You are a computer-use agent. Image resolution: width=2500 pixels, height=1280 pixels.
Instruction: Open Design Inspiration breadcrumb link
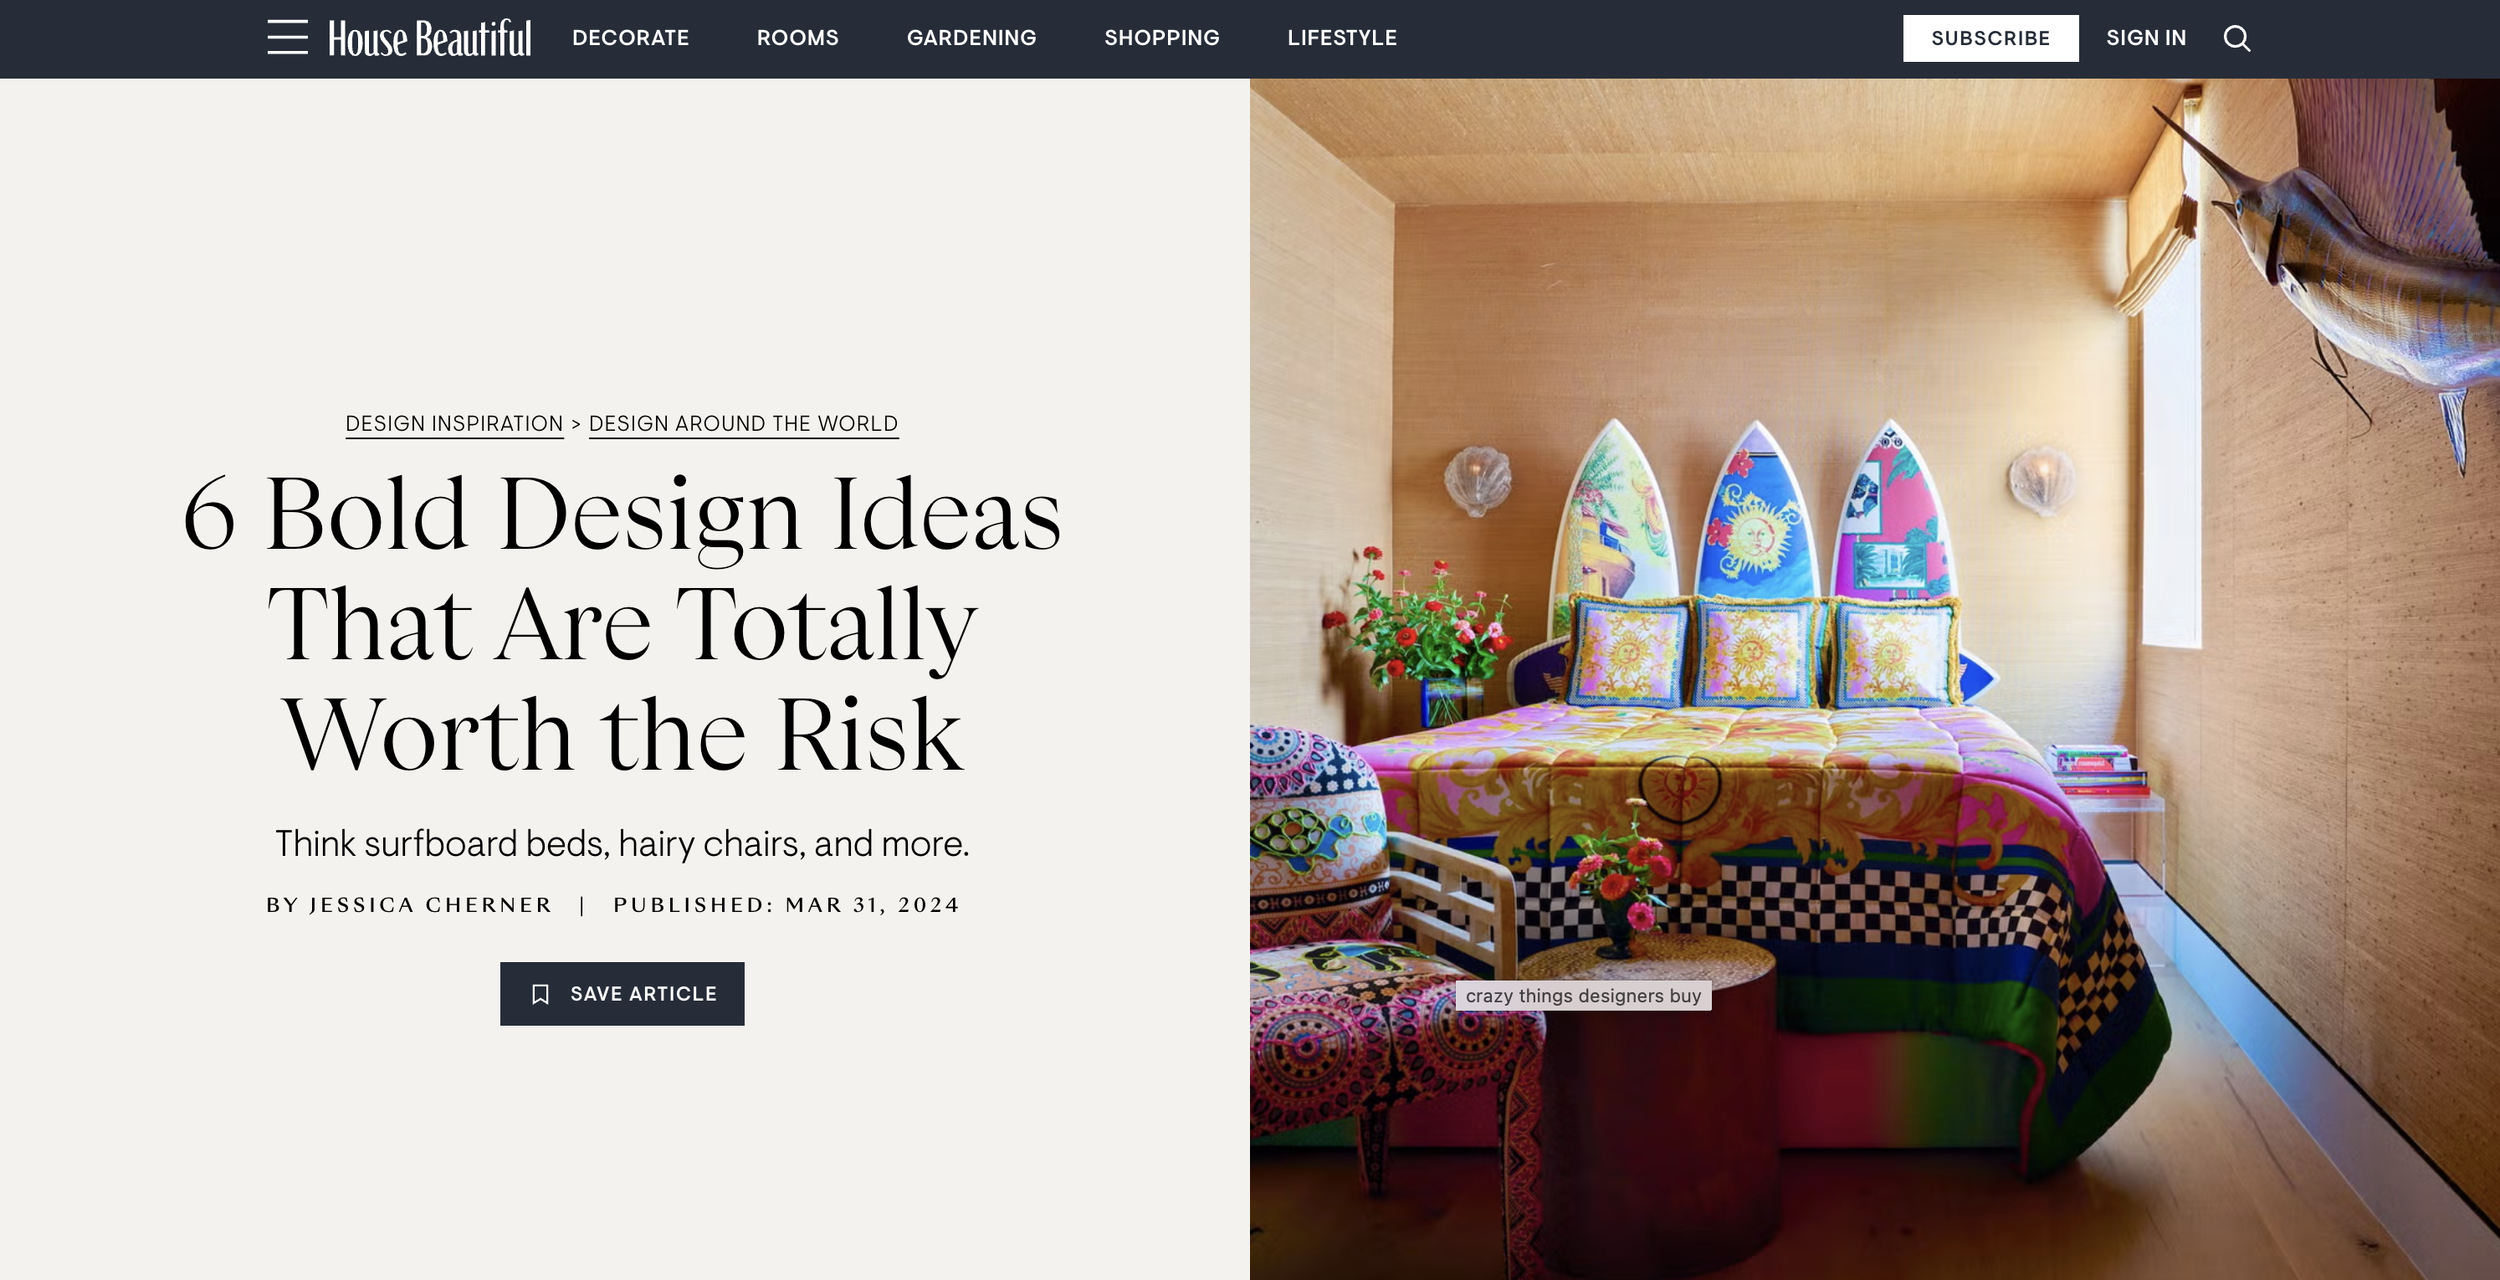click(x=454, y=424)
